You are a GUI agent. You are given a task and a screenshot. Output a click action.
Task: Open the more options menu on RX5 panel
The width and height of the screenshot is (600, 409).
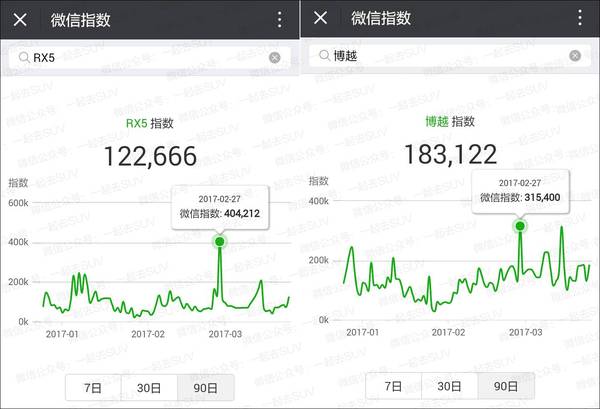[280, 19]
